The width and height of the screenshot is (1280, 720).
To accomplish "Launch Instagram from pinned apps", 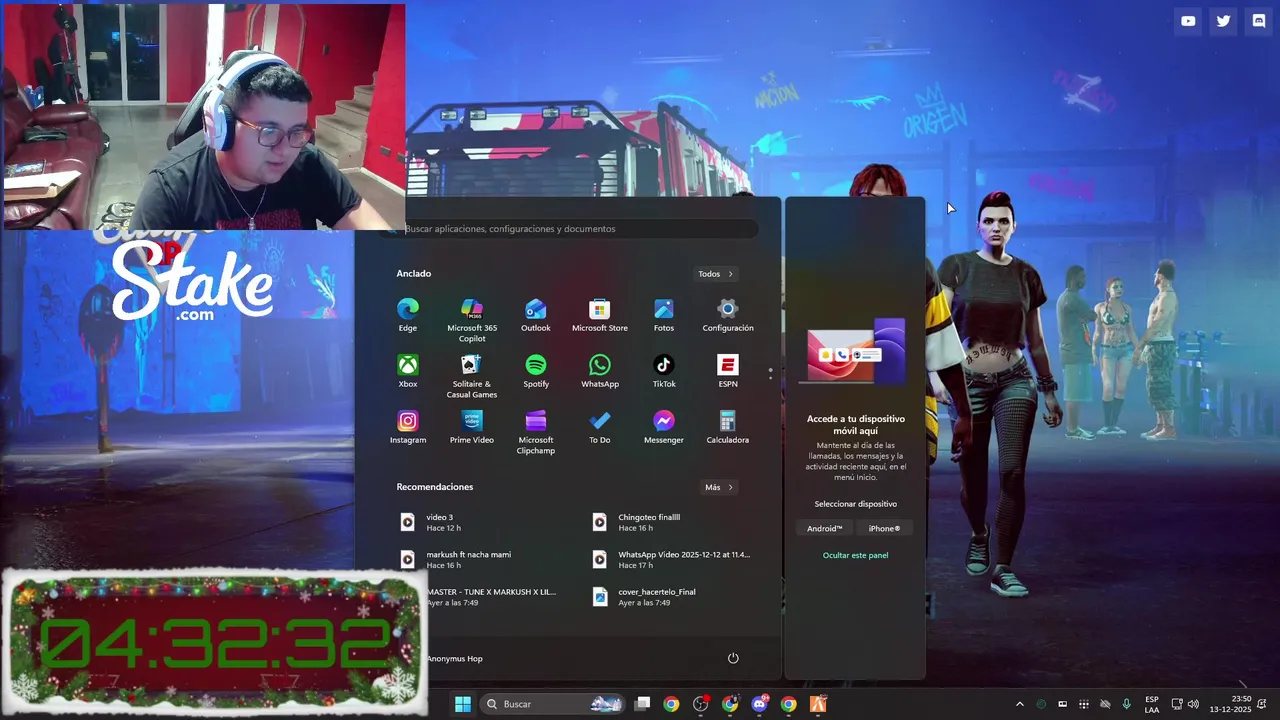I will pos(408,427).
